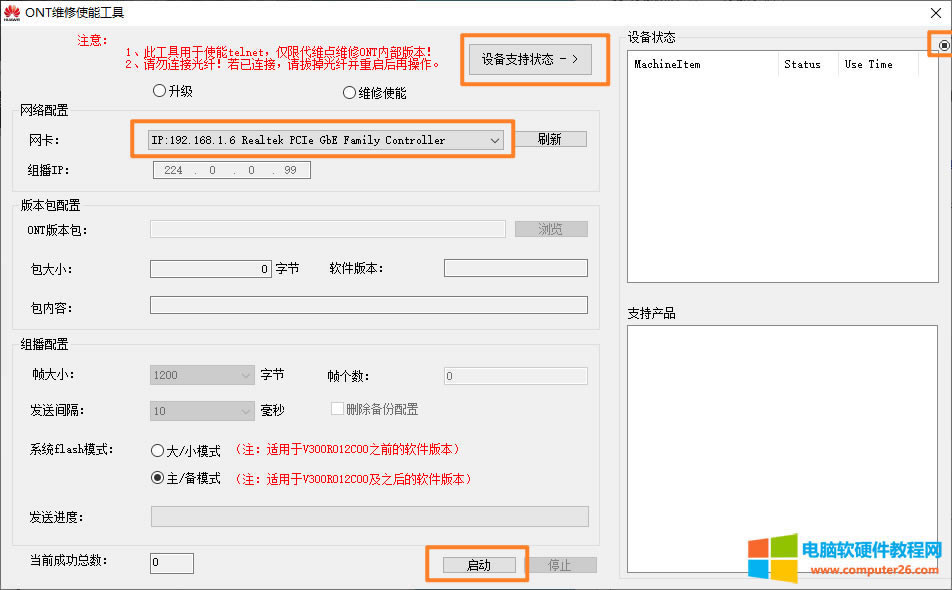Image resolution: width=952 pixels, height=590 pixels.
Task: Click the 设备支持状态 -> button
Action: [530, 59]
